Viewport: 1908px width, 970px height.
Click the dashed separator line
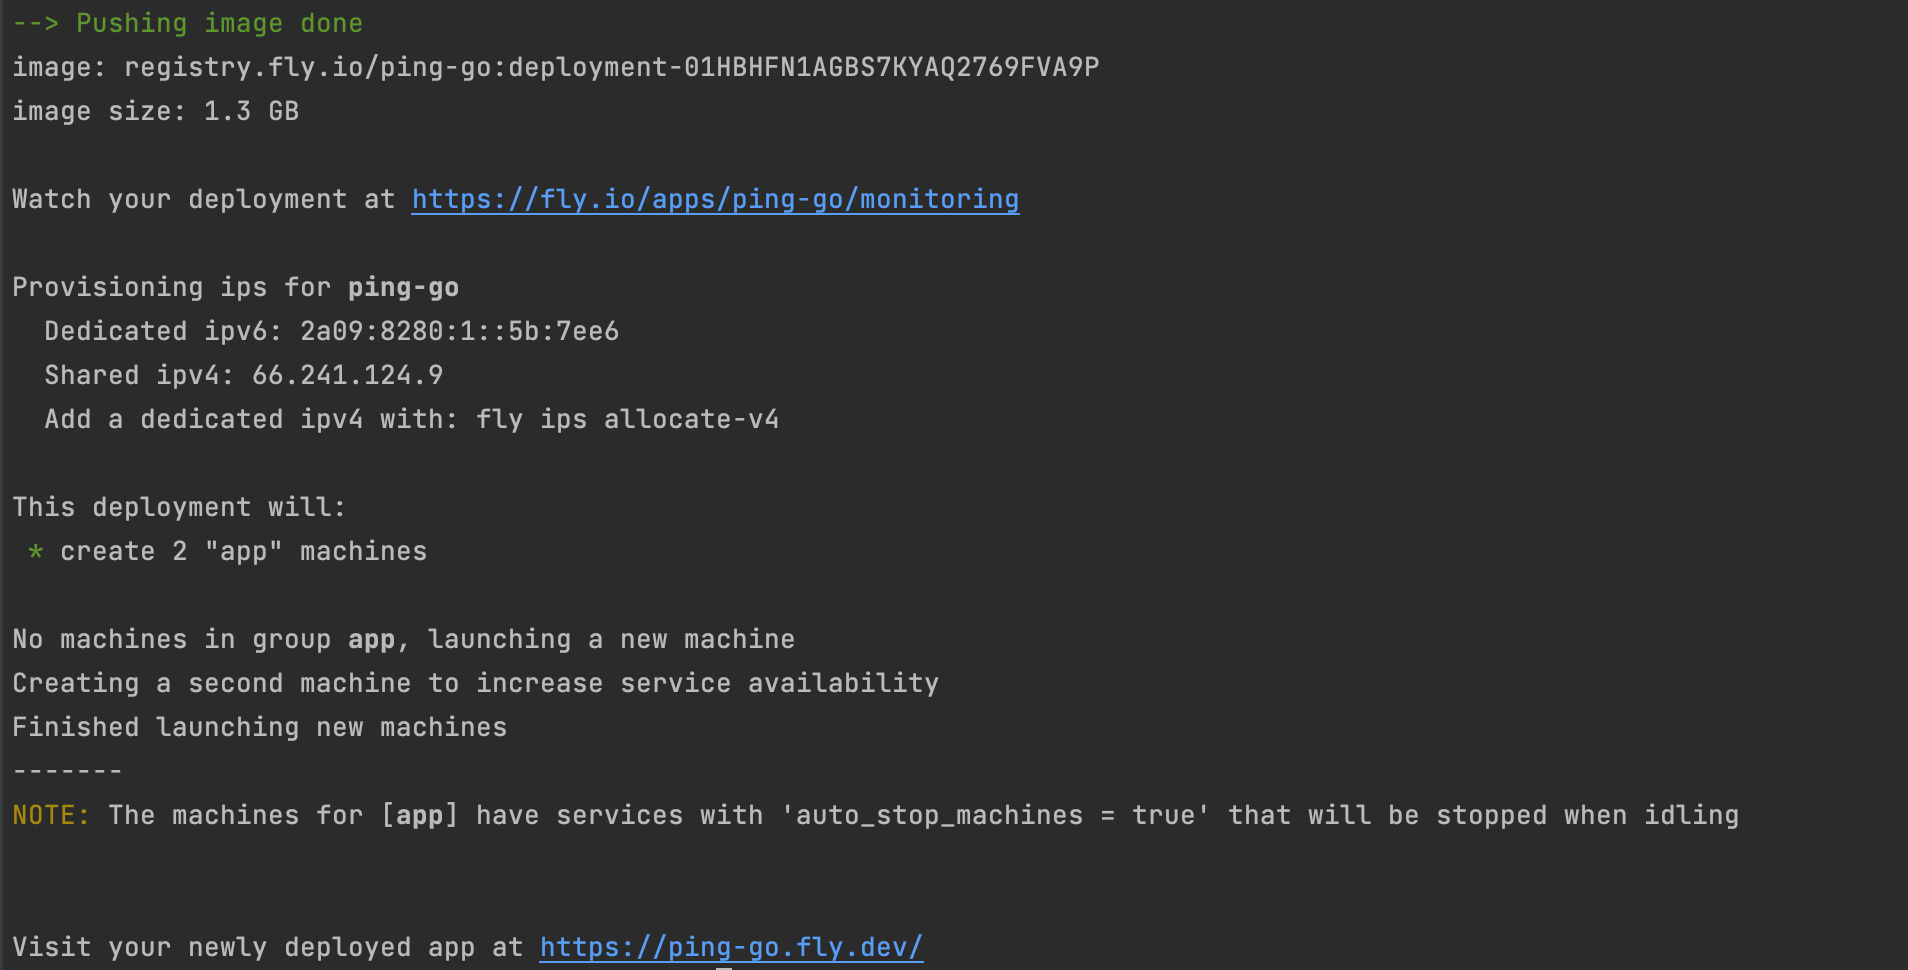coord(67,771)
